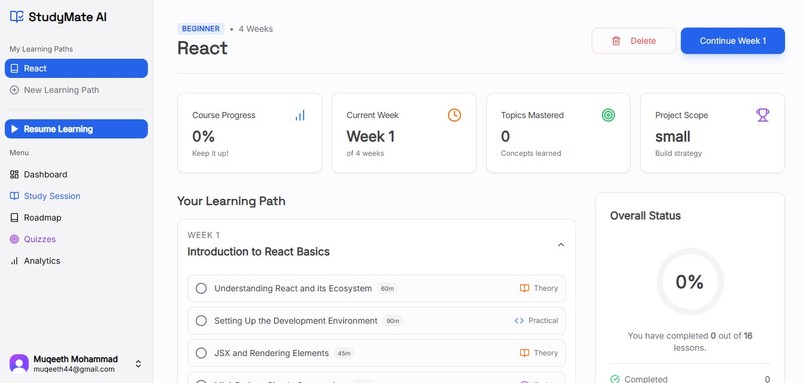Screen dimensions: 806x383
Task: Click the Course Progress card
Action: pyautogui.click(x=250, y=133)
